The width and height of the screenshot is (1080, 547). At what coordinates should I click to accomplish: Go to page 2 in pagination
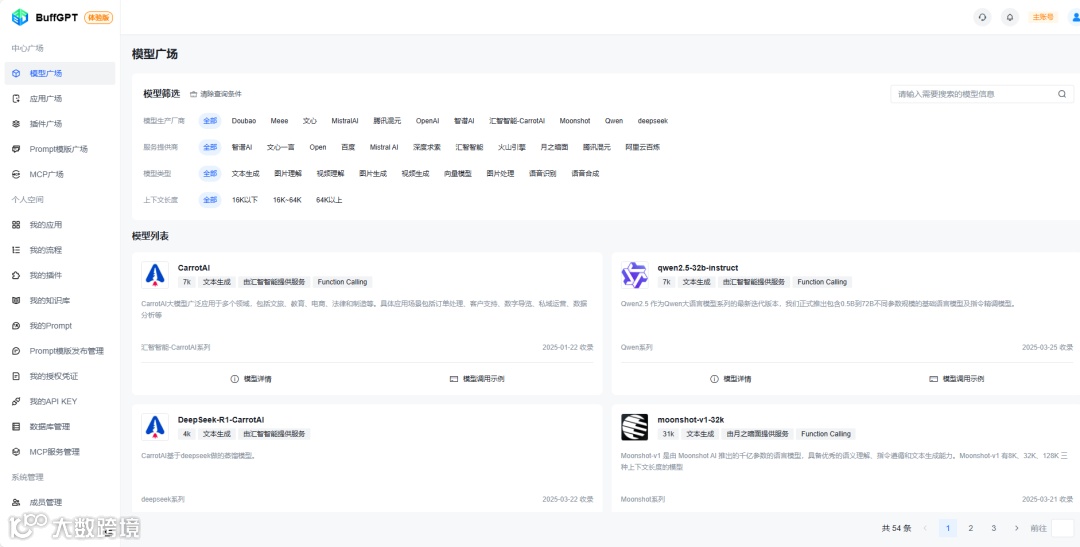tap(970, 528)
